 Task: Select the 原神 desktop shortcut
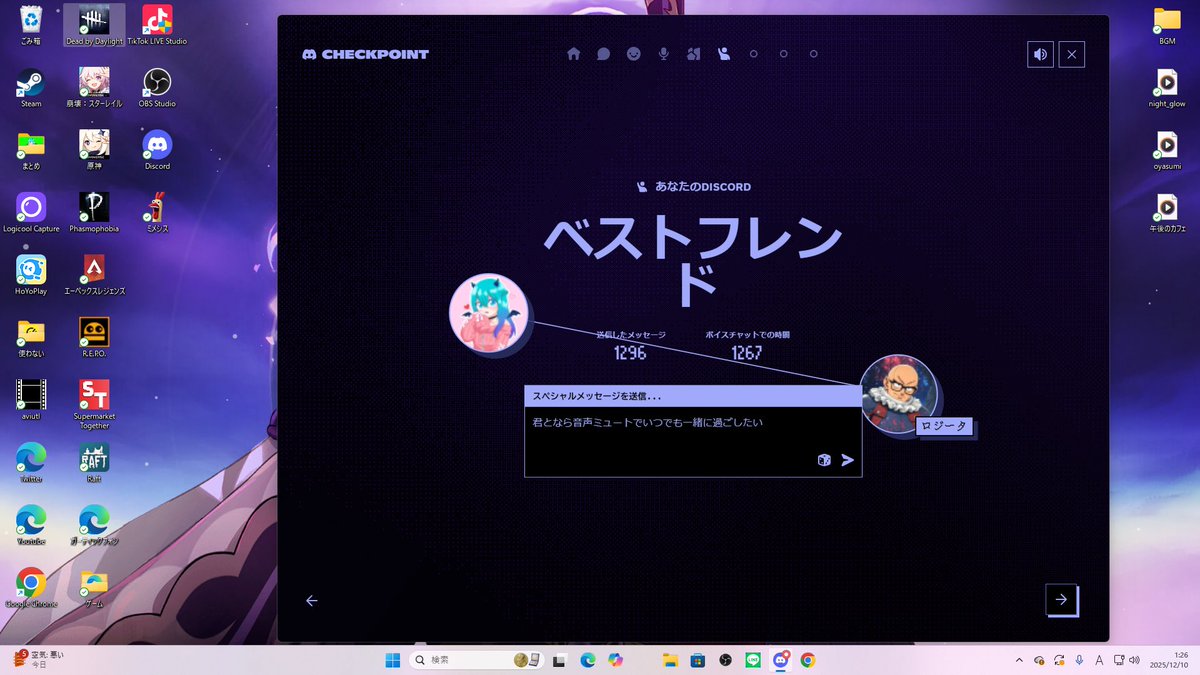point(94,151)
